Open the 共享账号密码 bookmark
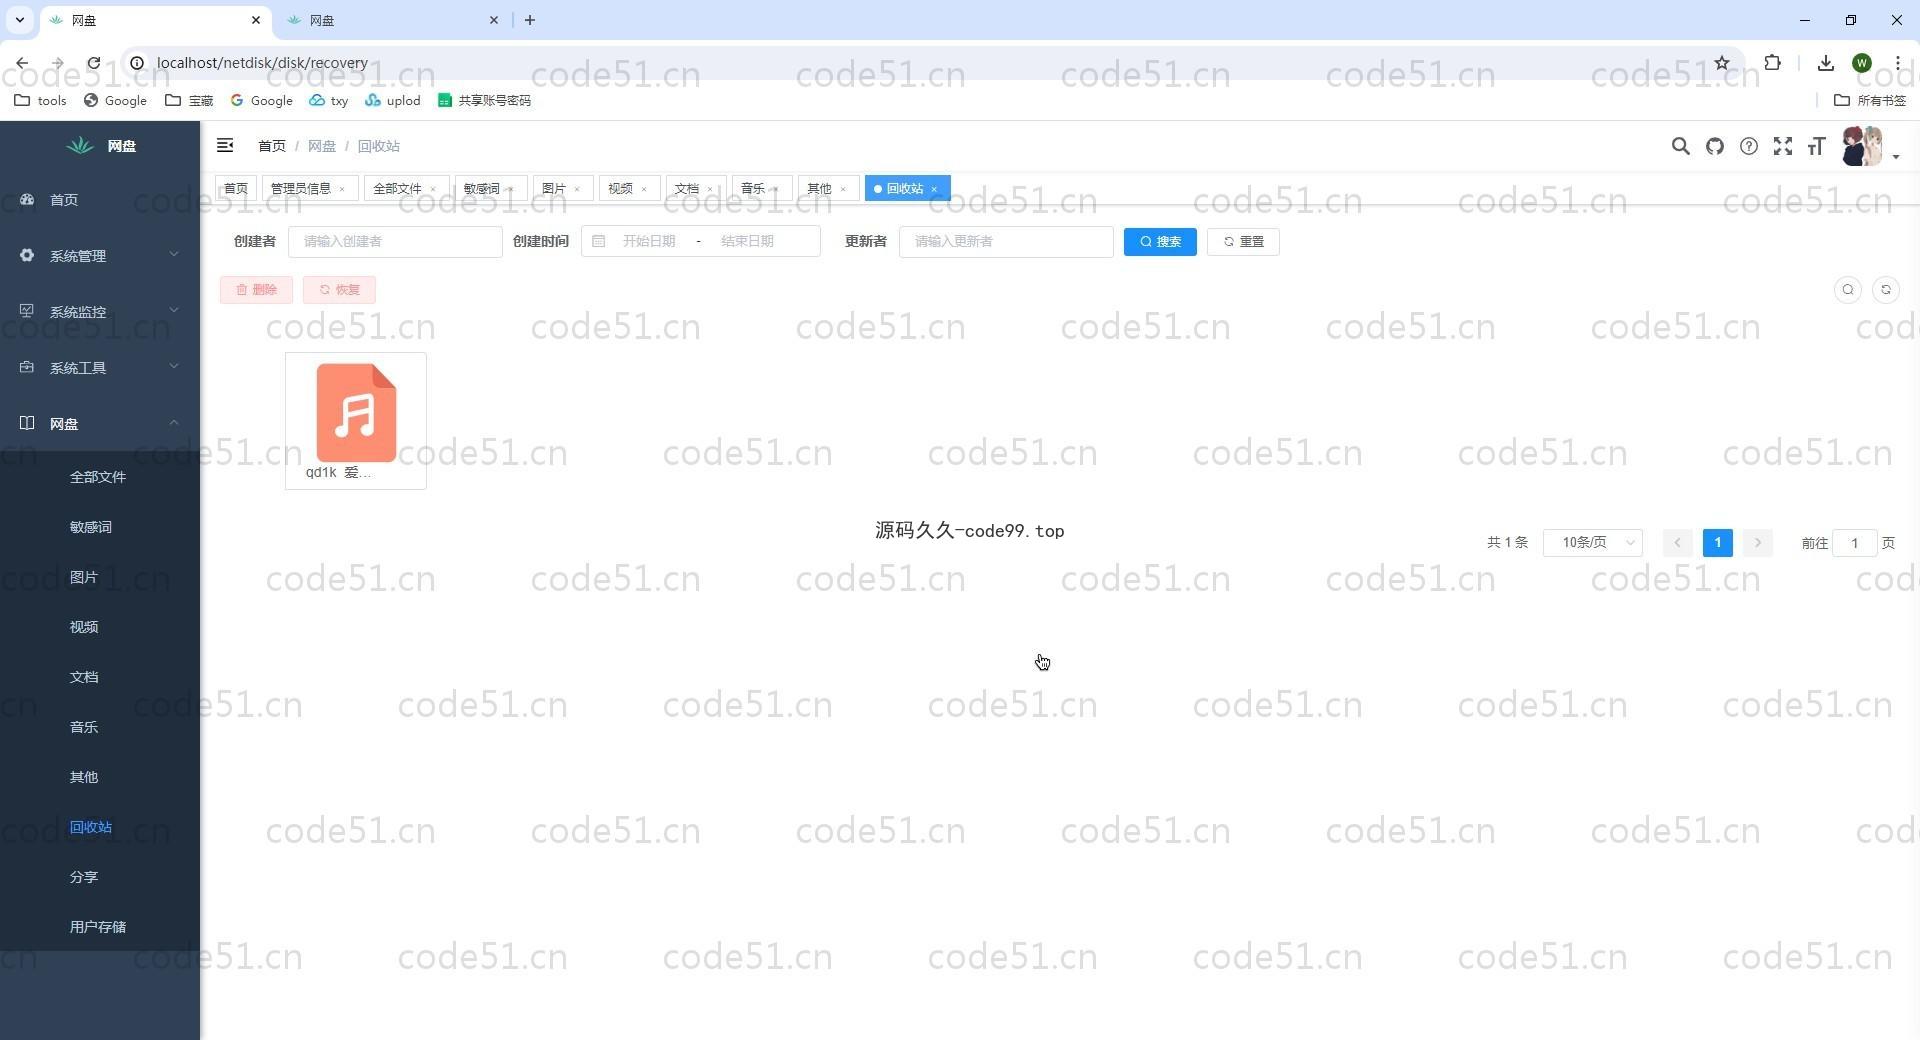The height and width of the screenshot is (1040, 1920). click(484, 101)
